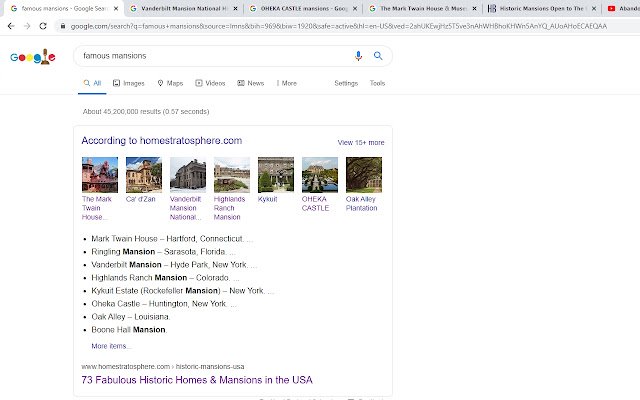Screen dimensions: 640x400
Task: Open 'Vanderbilt Mansion National...' caption link
Action: (186, 208)
